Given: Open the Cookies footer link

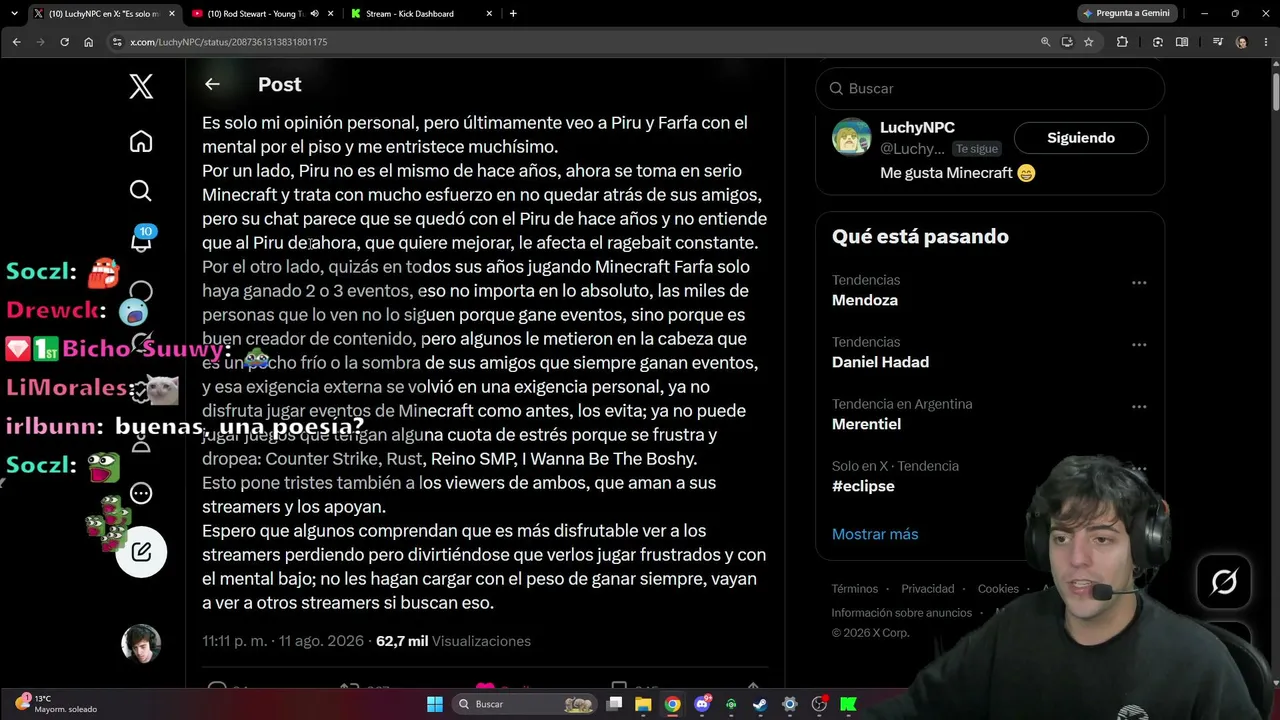Looking at the screenshot, I should (x=998, y=589).
